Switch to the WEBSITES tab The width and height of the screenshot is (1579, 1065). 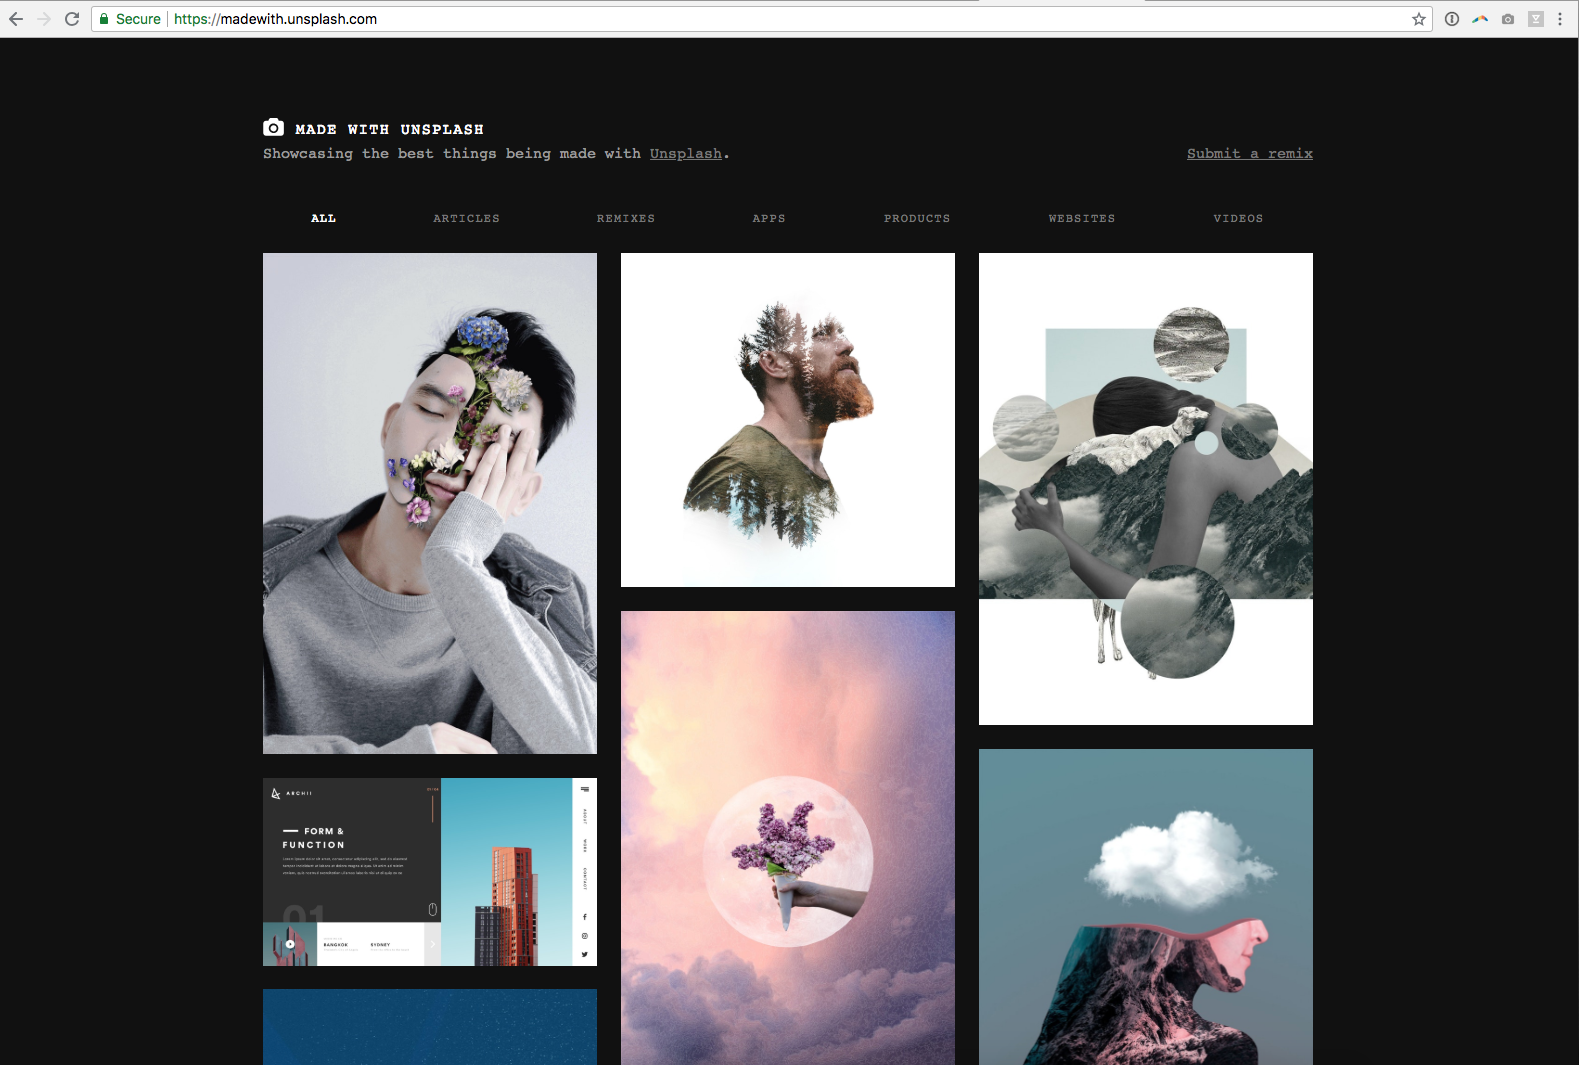1082,218
